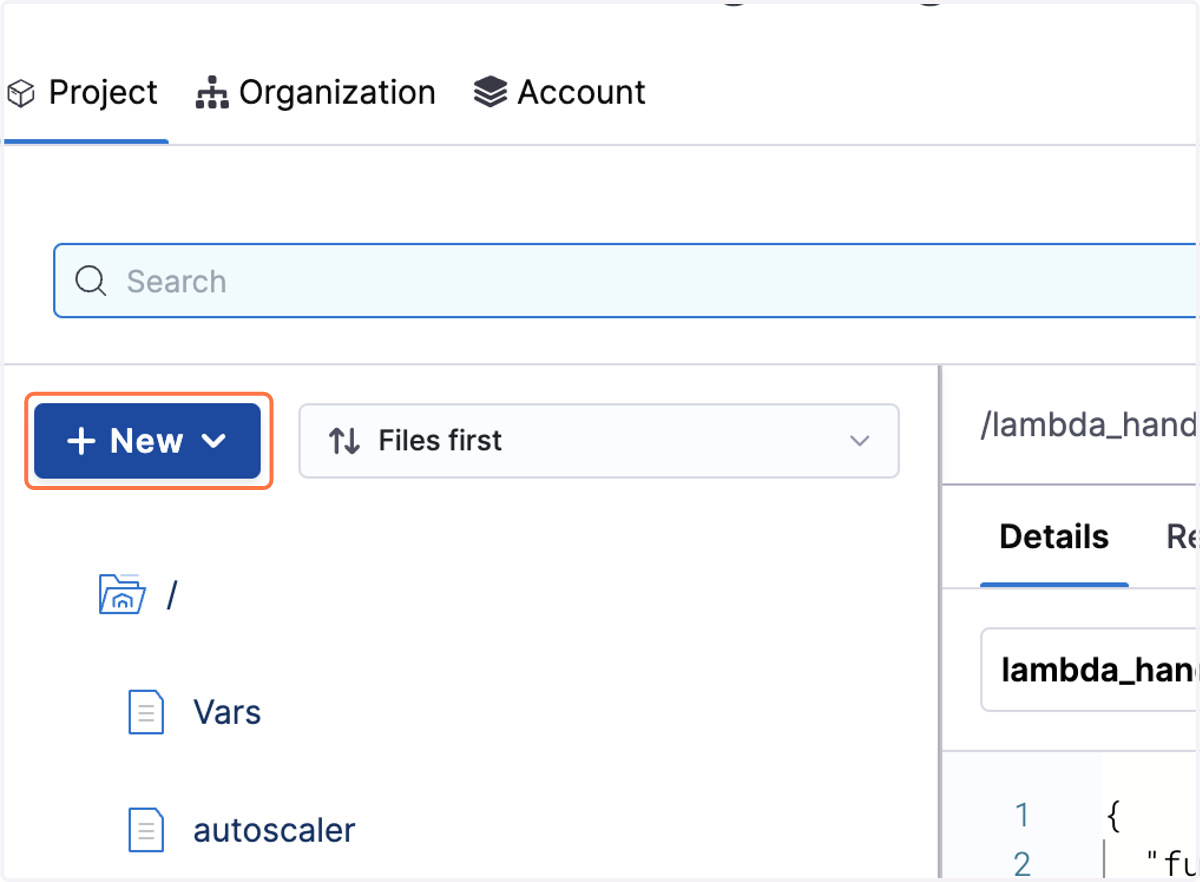
Task: Click line number 1 in editor
Action: click(1022, 816)
